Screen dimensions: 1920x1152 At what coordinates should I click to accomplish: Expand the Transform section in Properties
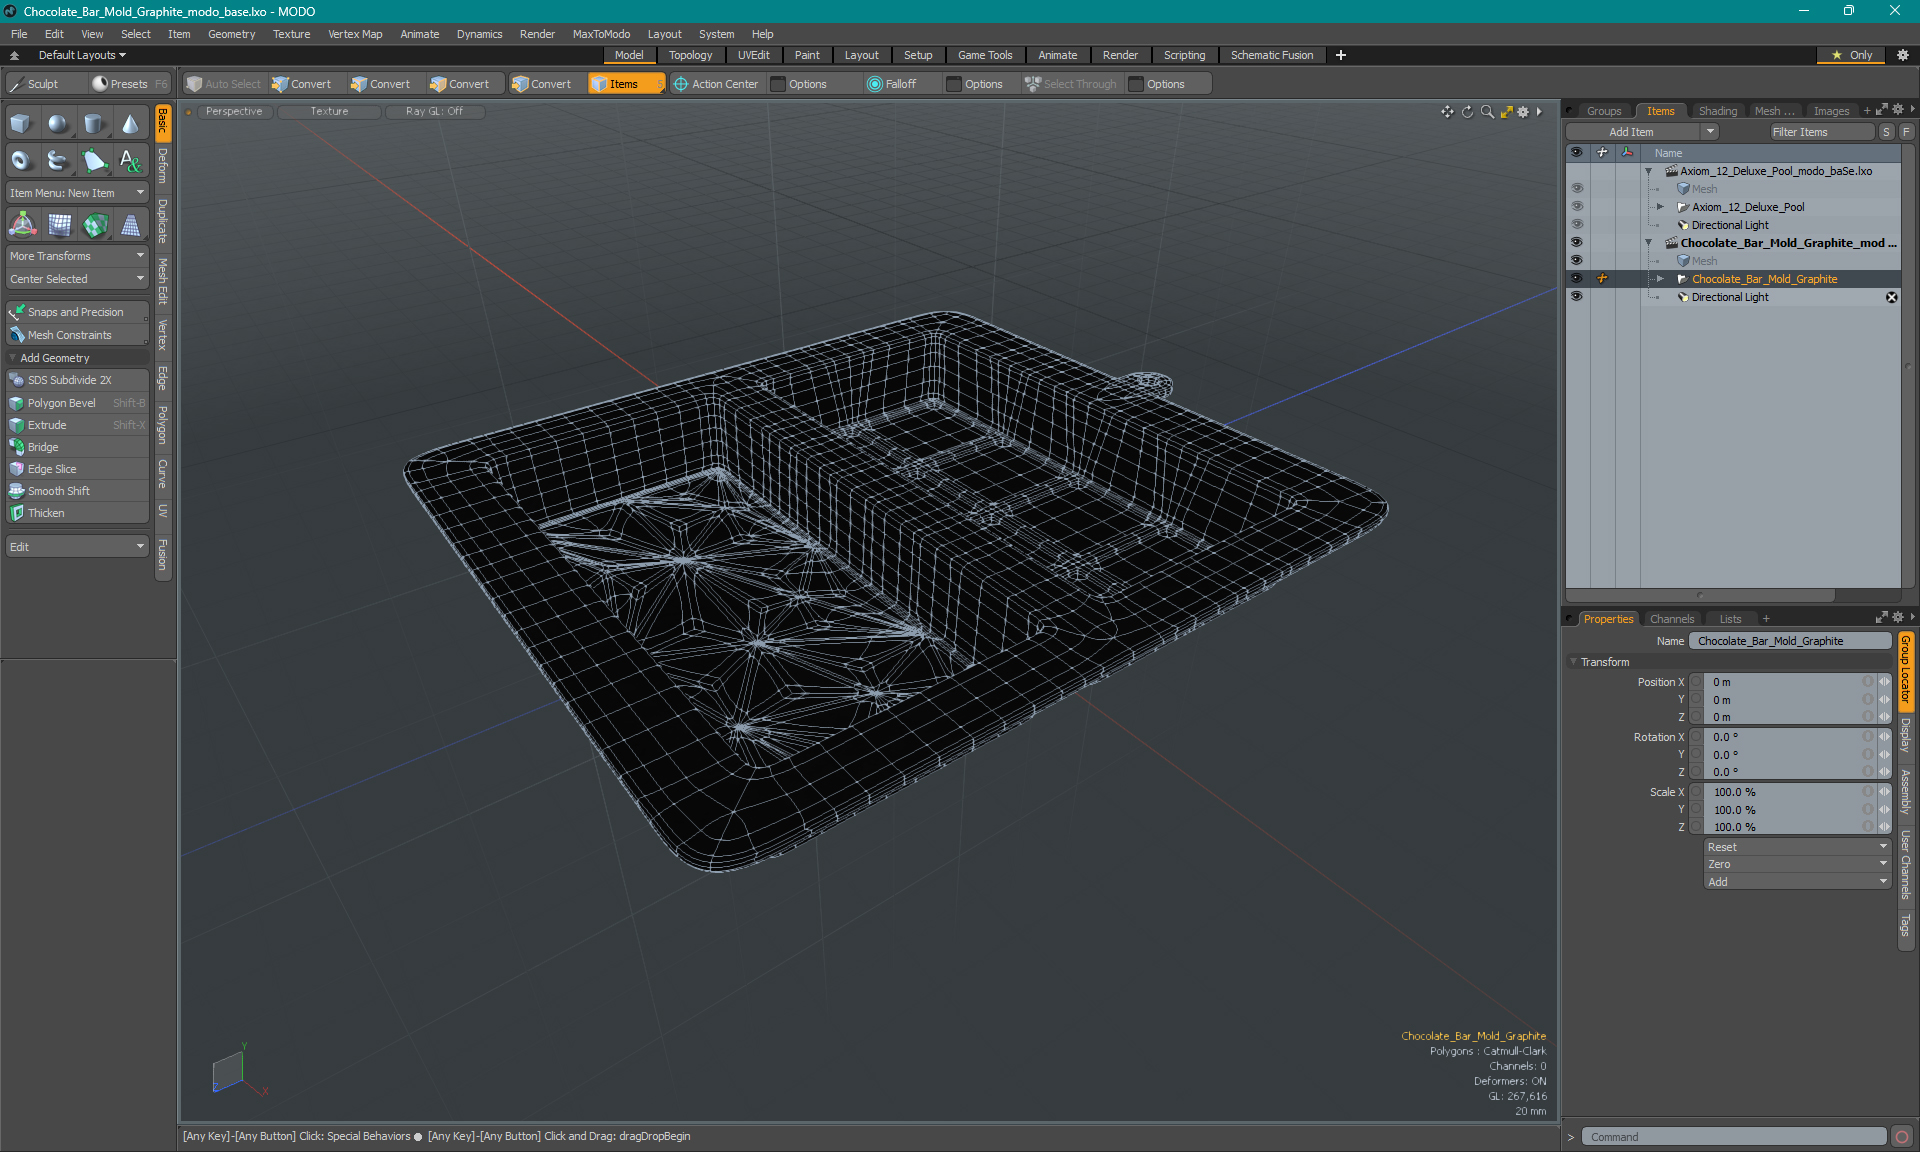pos(1576,661)
